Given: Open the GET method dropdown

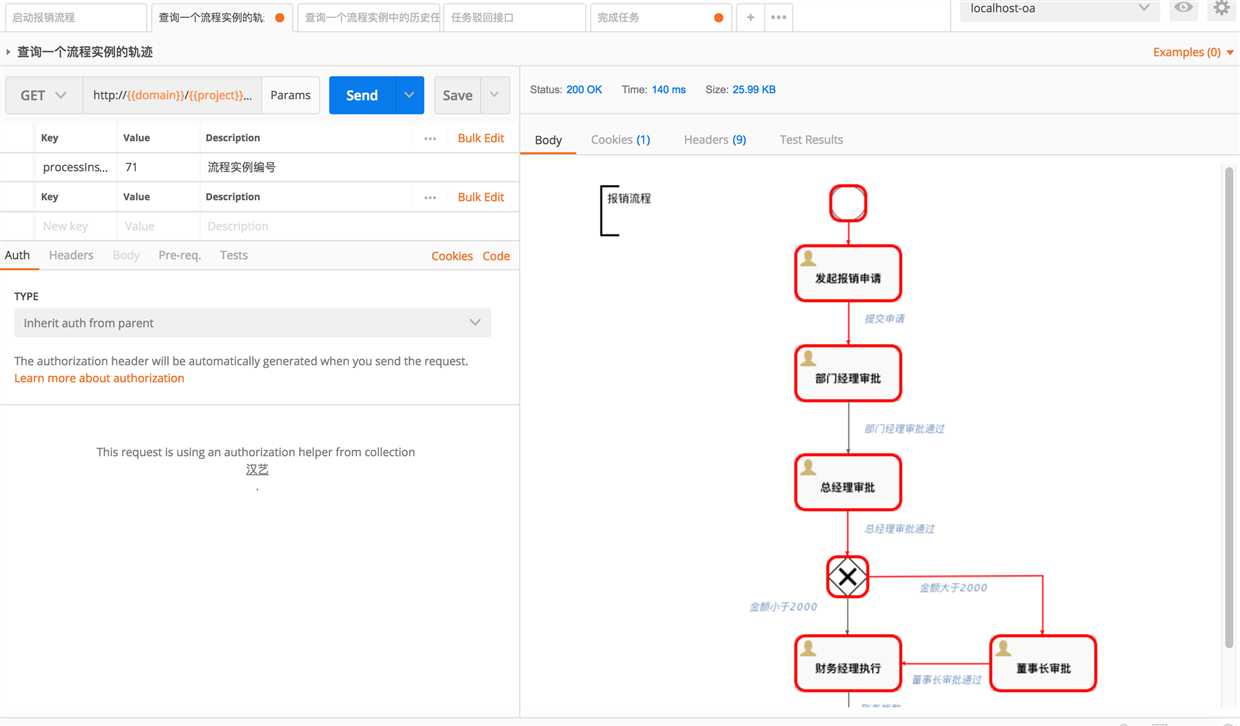Looking at the screenshot, I should [x=43, y=95].
